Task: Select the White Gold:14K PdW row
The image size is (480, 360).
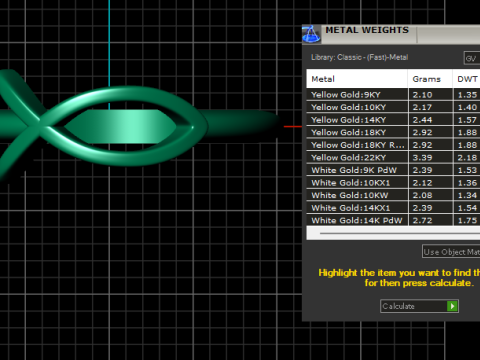Action: [393, 220]
